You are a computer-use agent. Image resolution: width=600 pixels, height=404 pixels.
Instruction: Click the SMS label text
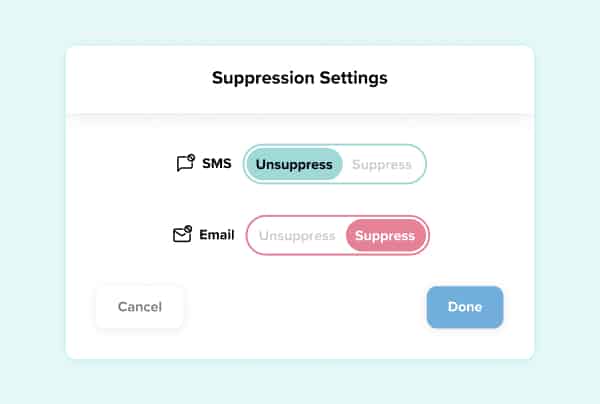216,163
